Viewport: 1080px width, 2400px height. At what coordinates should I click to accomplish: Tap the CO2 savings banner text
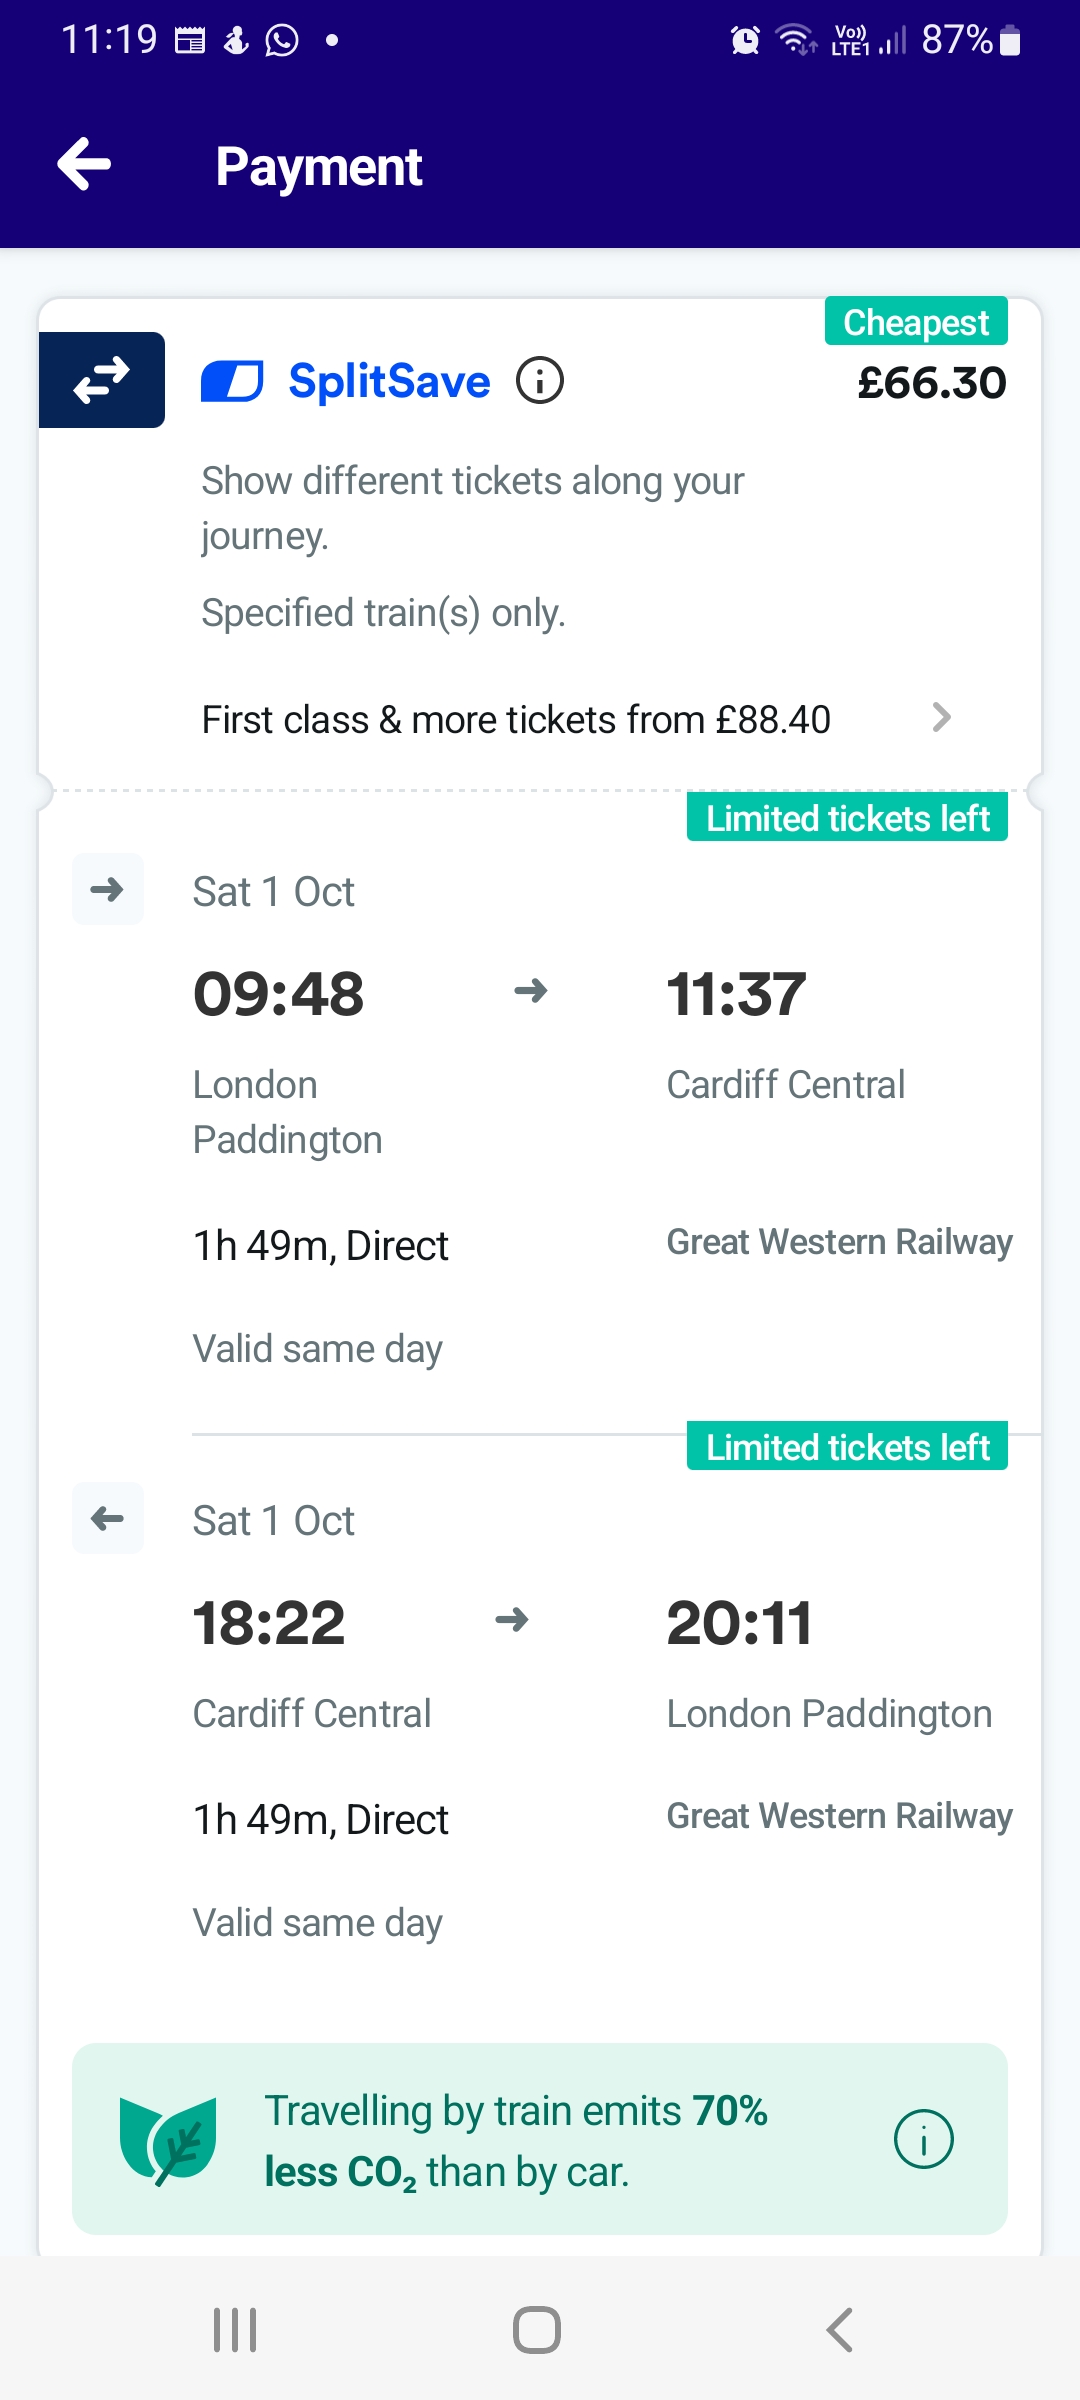tap(515, 2140)
